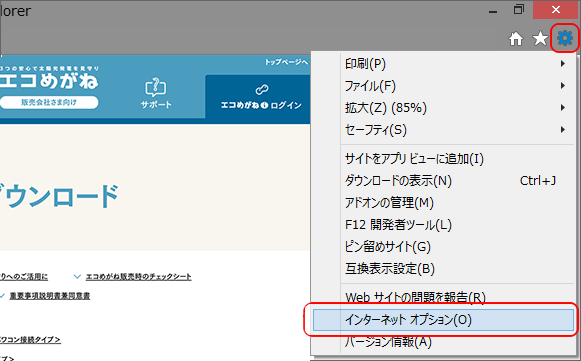
Task: Click the サポート support icon
Action: tap(156, 87)
